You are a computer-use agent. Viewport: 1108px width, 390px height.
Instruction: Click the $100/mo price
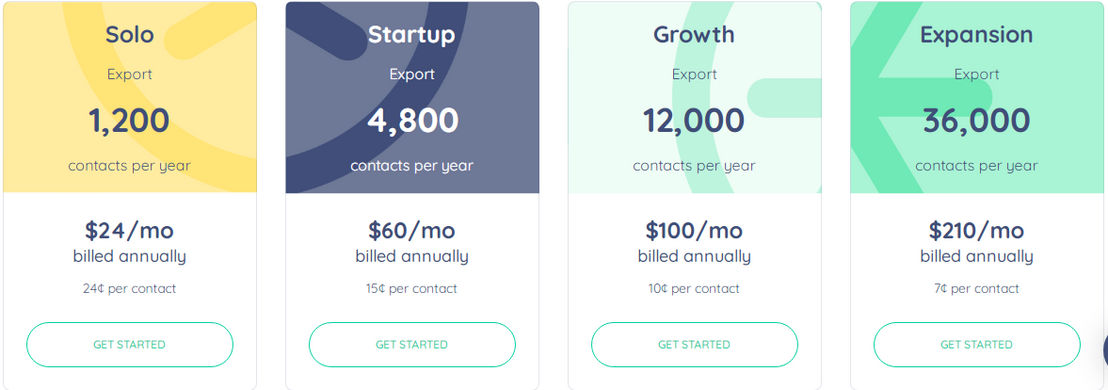pyautogui.click(x=694, y=230)
